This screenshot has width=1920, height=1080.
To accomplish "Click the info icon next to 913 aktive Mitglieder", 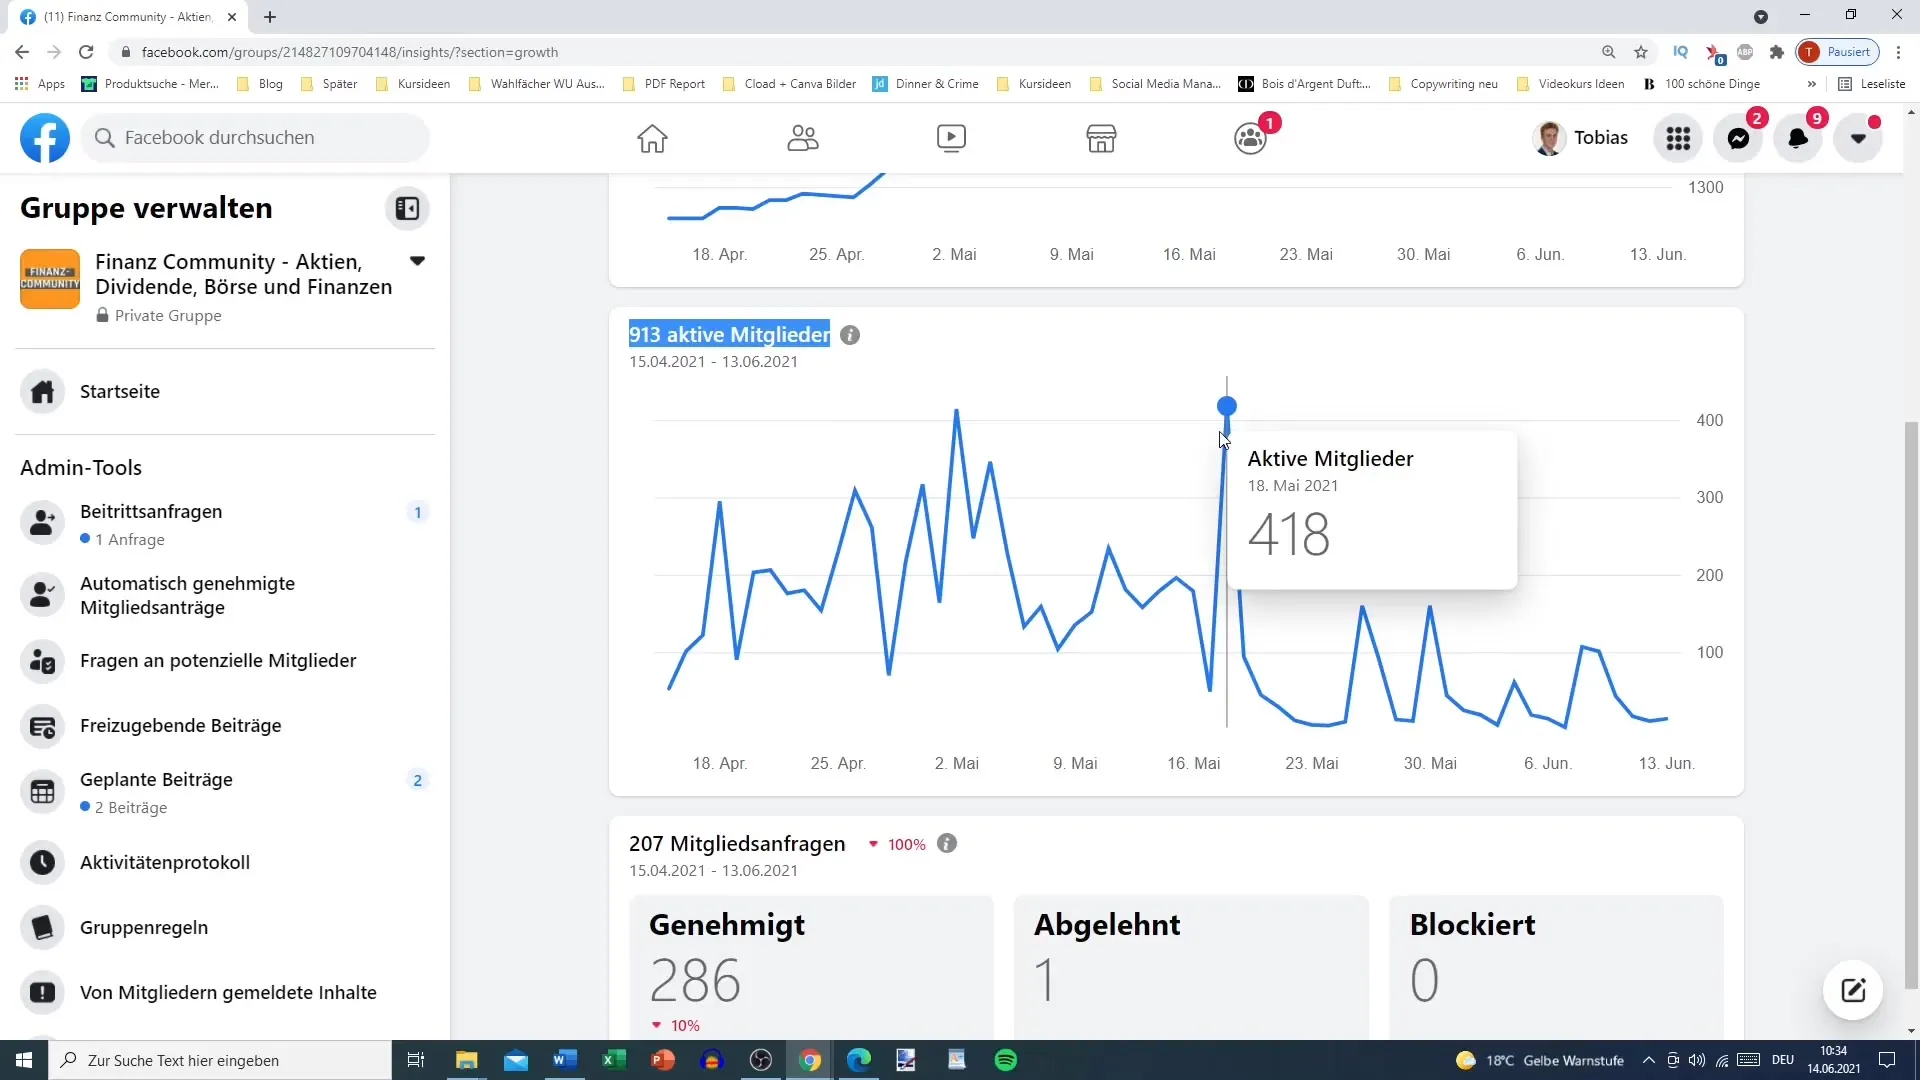I will pyautogui.click(x=851, y=335).
